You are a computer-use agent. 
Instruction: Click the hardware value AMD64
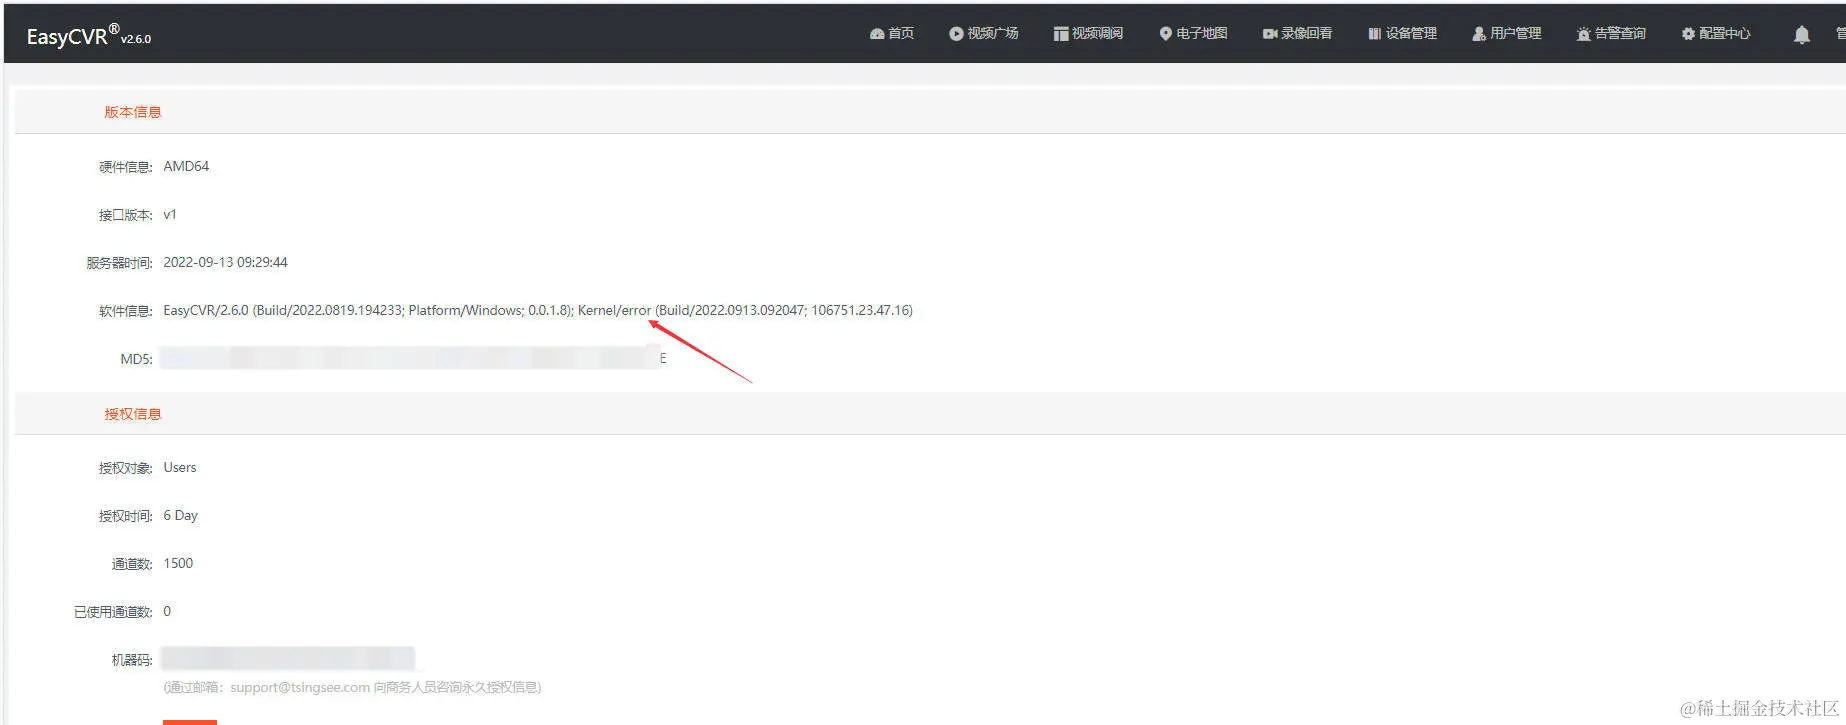coord(186,167)
